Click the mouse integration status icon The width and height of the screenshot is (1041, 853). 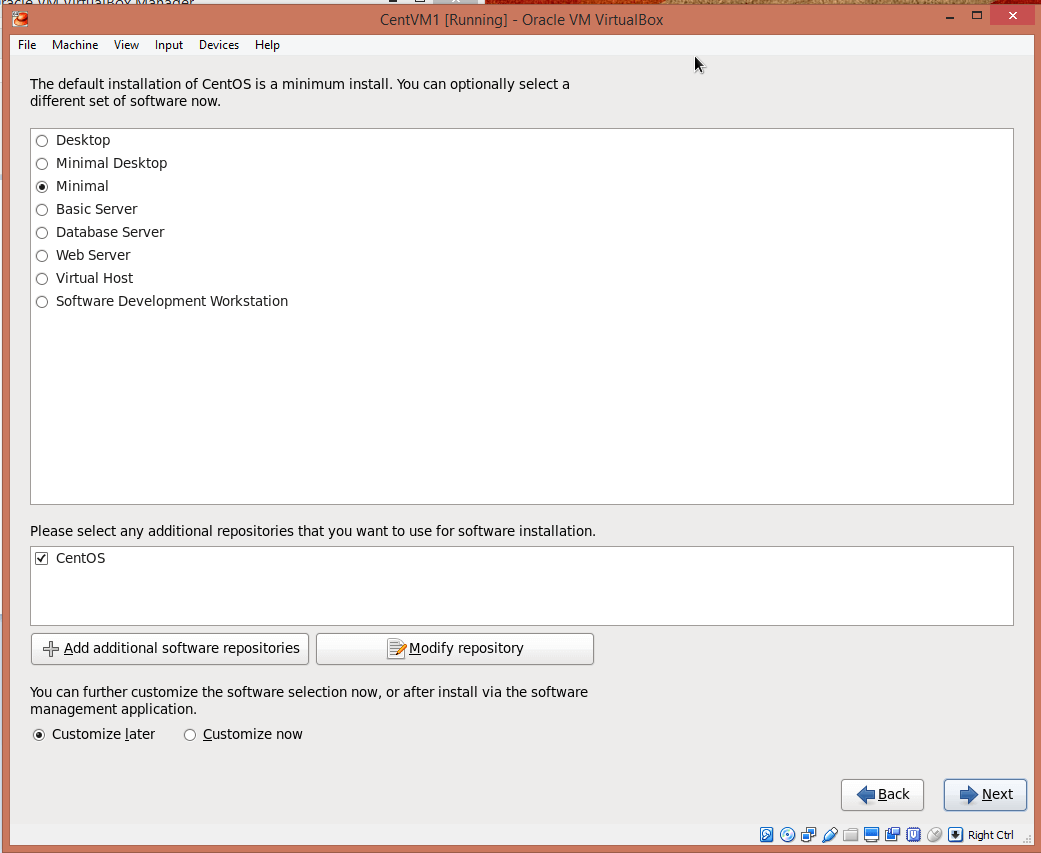[x=935, y=835]
